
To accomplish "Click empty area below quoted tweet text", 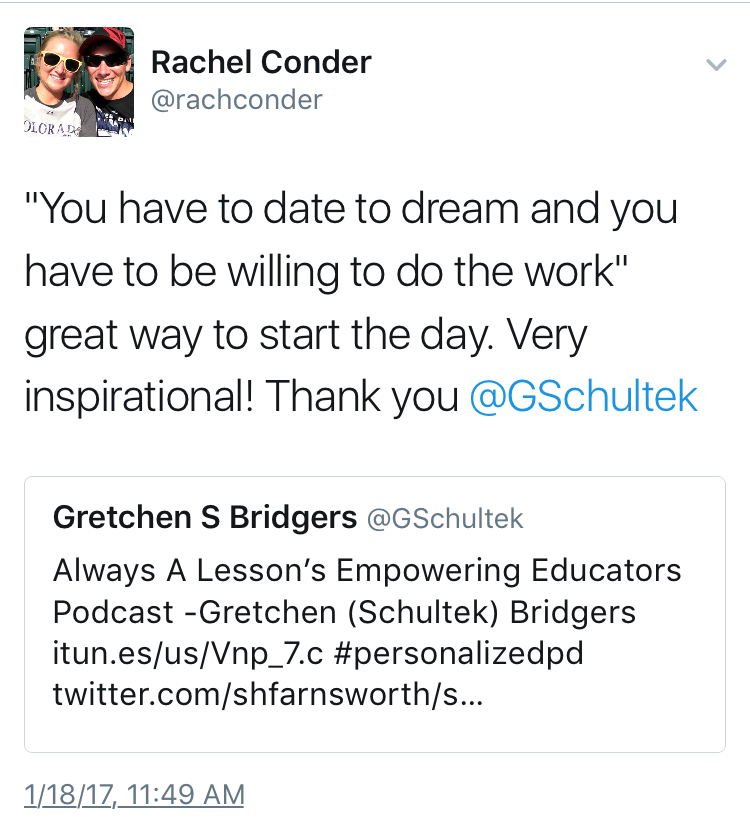I will point(374,731).
